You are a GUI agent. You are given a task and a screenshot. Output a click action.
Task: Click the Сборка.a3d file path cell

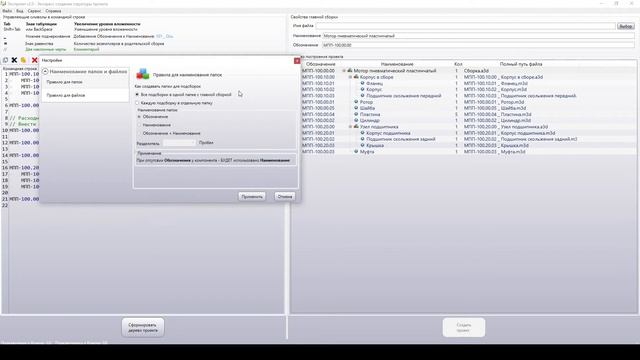(476, 71)
